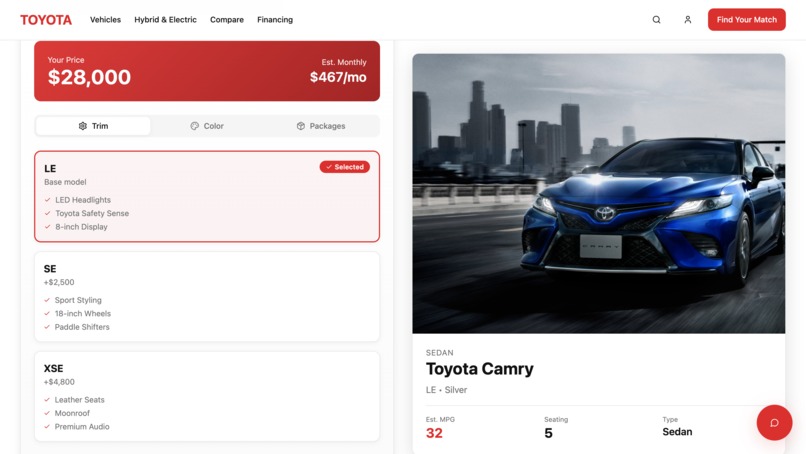This screenshot has width=806, height=454.
Task: Click the +$4,800 price under XSE
Action: pyautogui.click(x=59, y=382)
